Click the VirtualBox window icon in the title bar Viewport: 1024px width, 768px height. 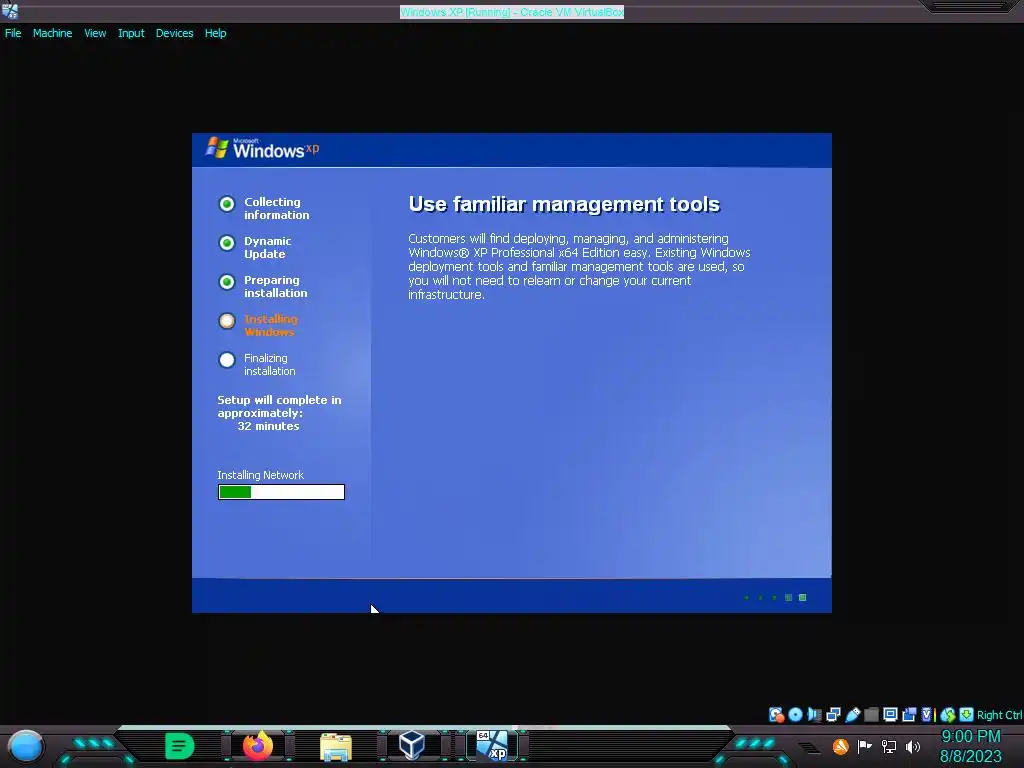point(10,10)
